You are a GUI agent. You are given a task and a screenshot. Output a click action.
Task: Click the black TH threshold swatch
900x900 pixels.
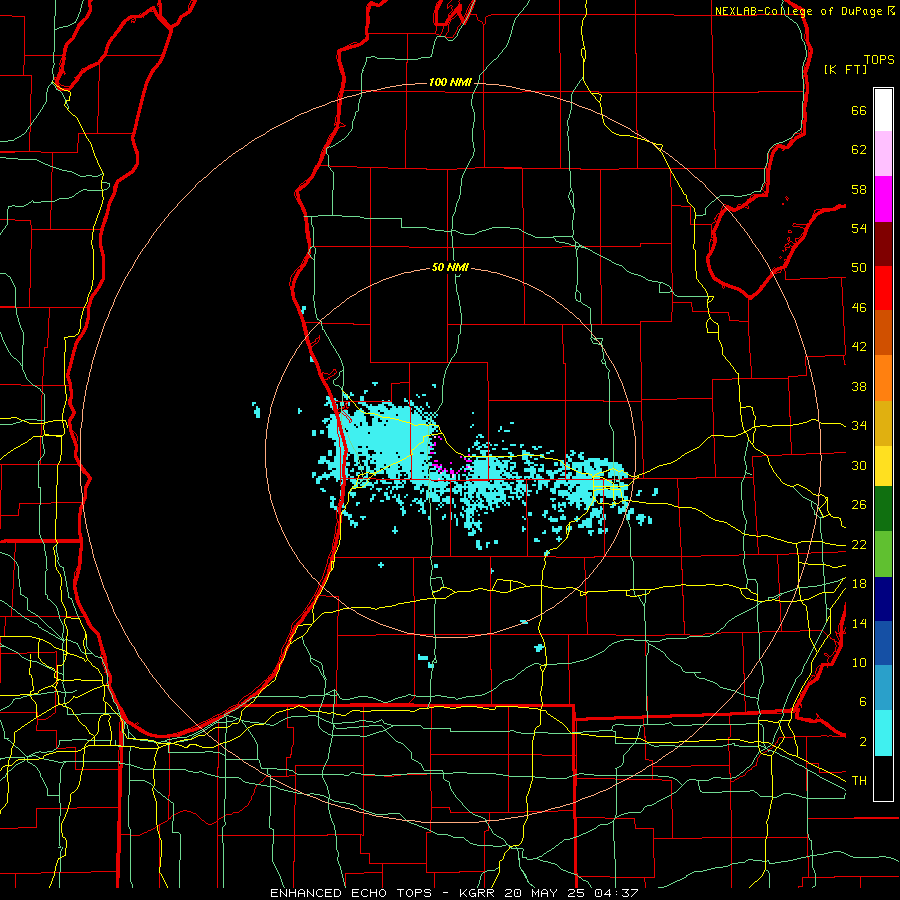[883, 778]
